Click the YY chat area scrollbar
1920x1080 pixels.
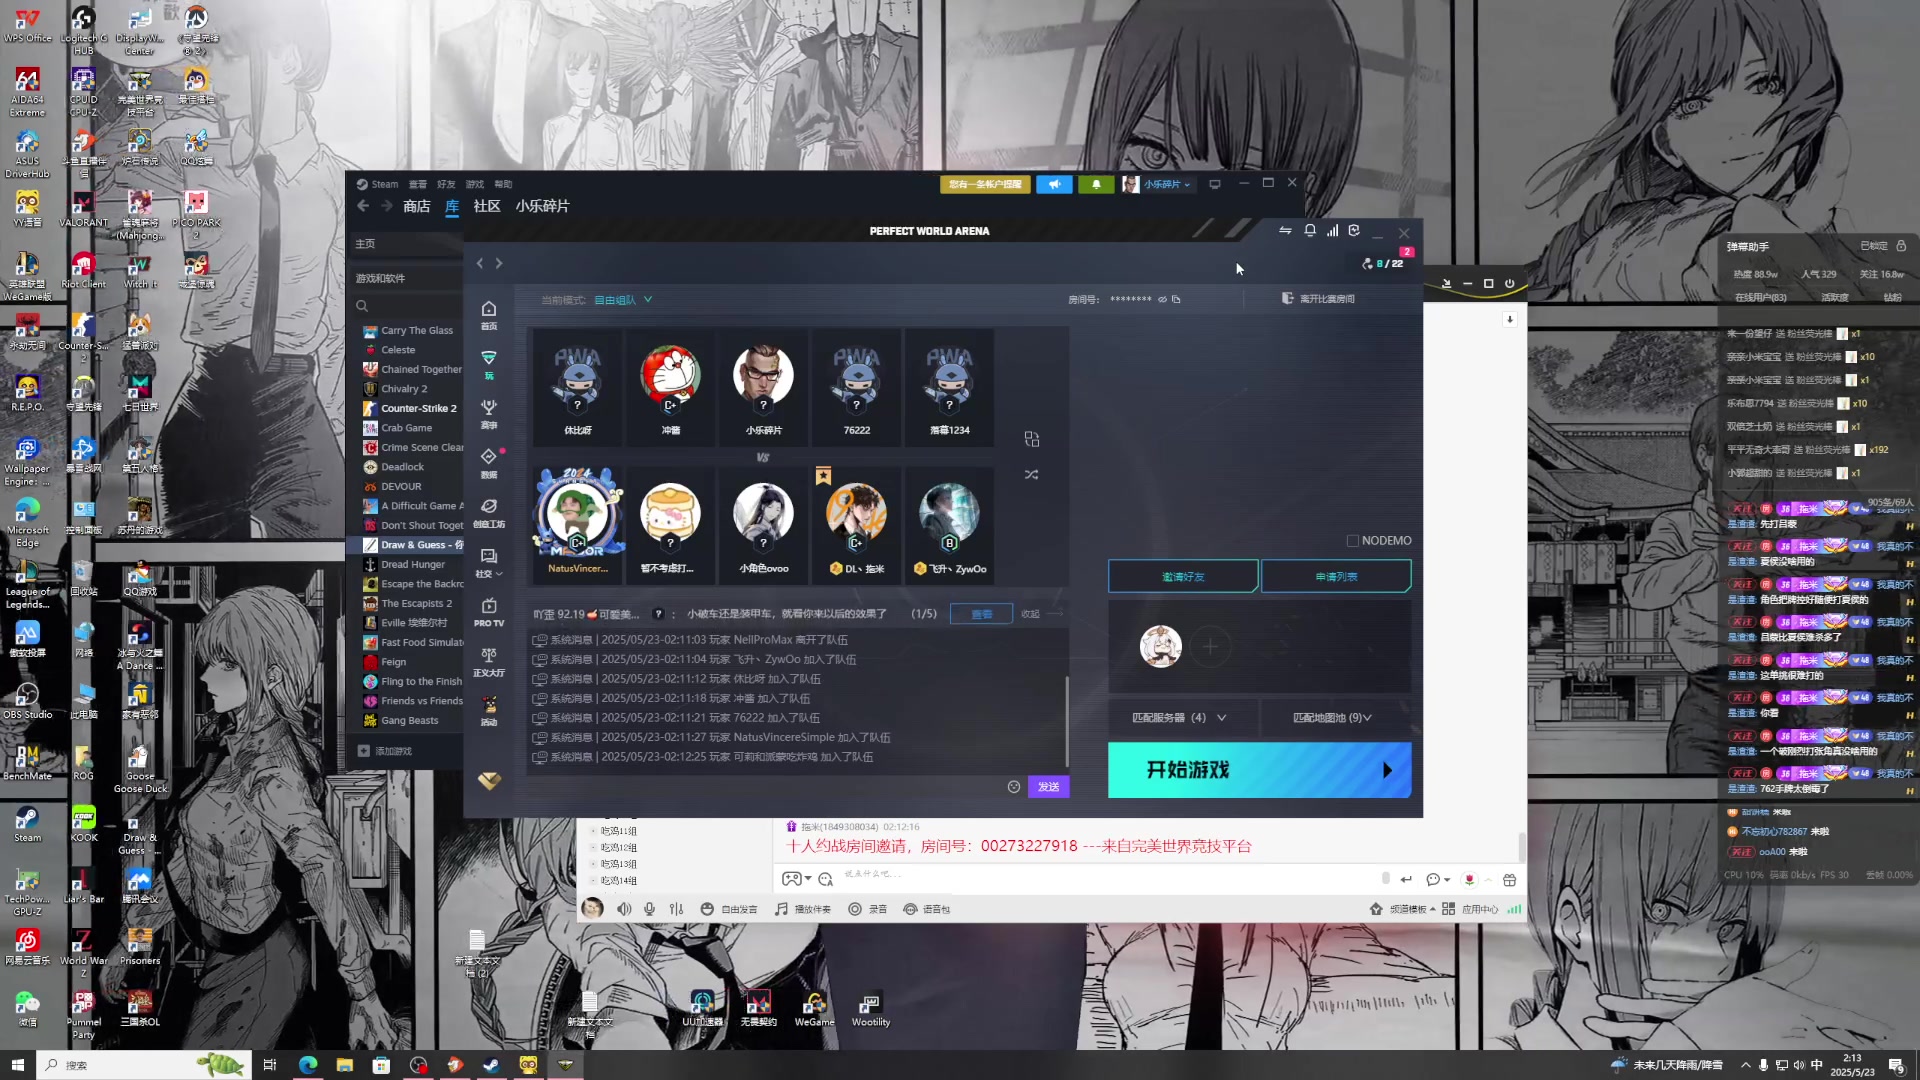click(1522, 846)
